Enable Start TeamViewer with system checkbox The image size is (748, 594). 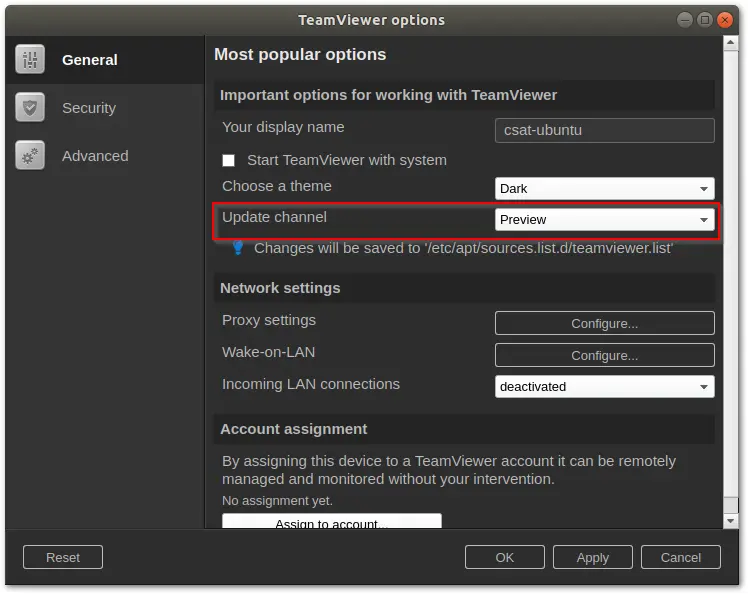click(229, 160)
